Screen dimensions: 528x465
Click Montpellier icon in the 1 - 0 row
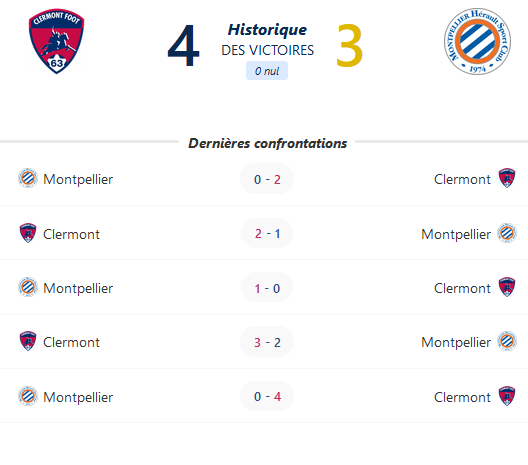pos(28,287)
